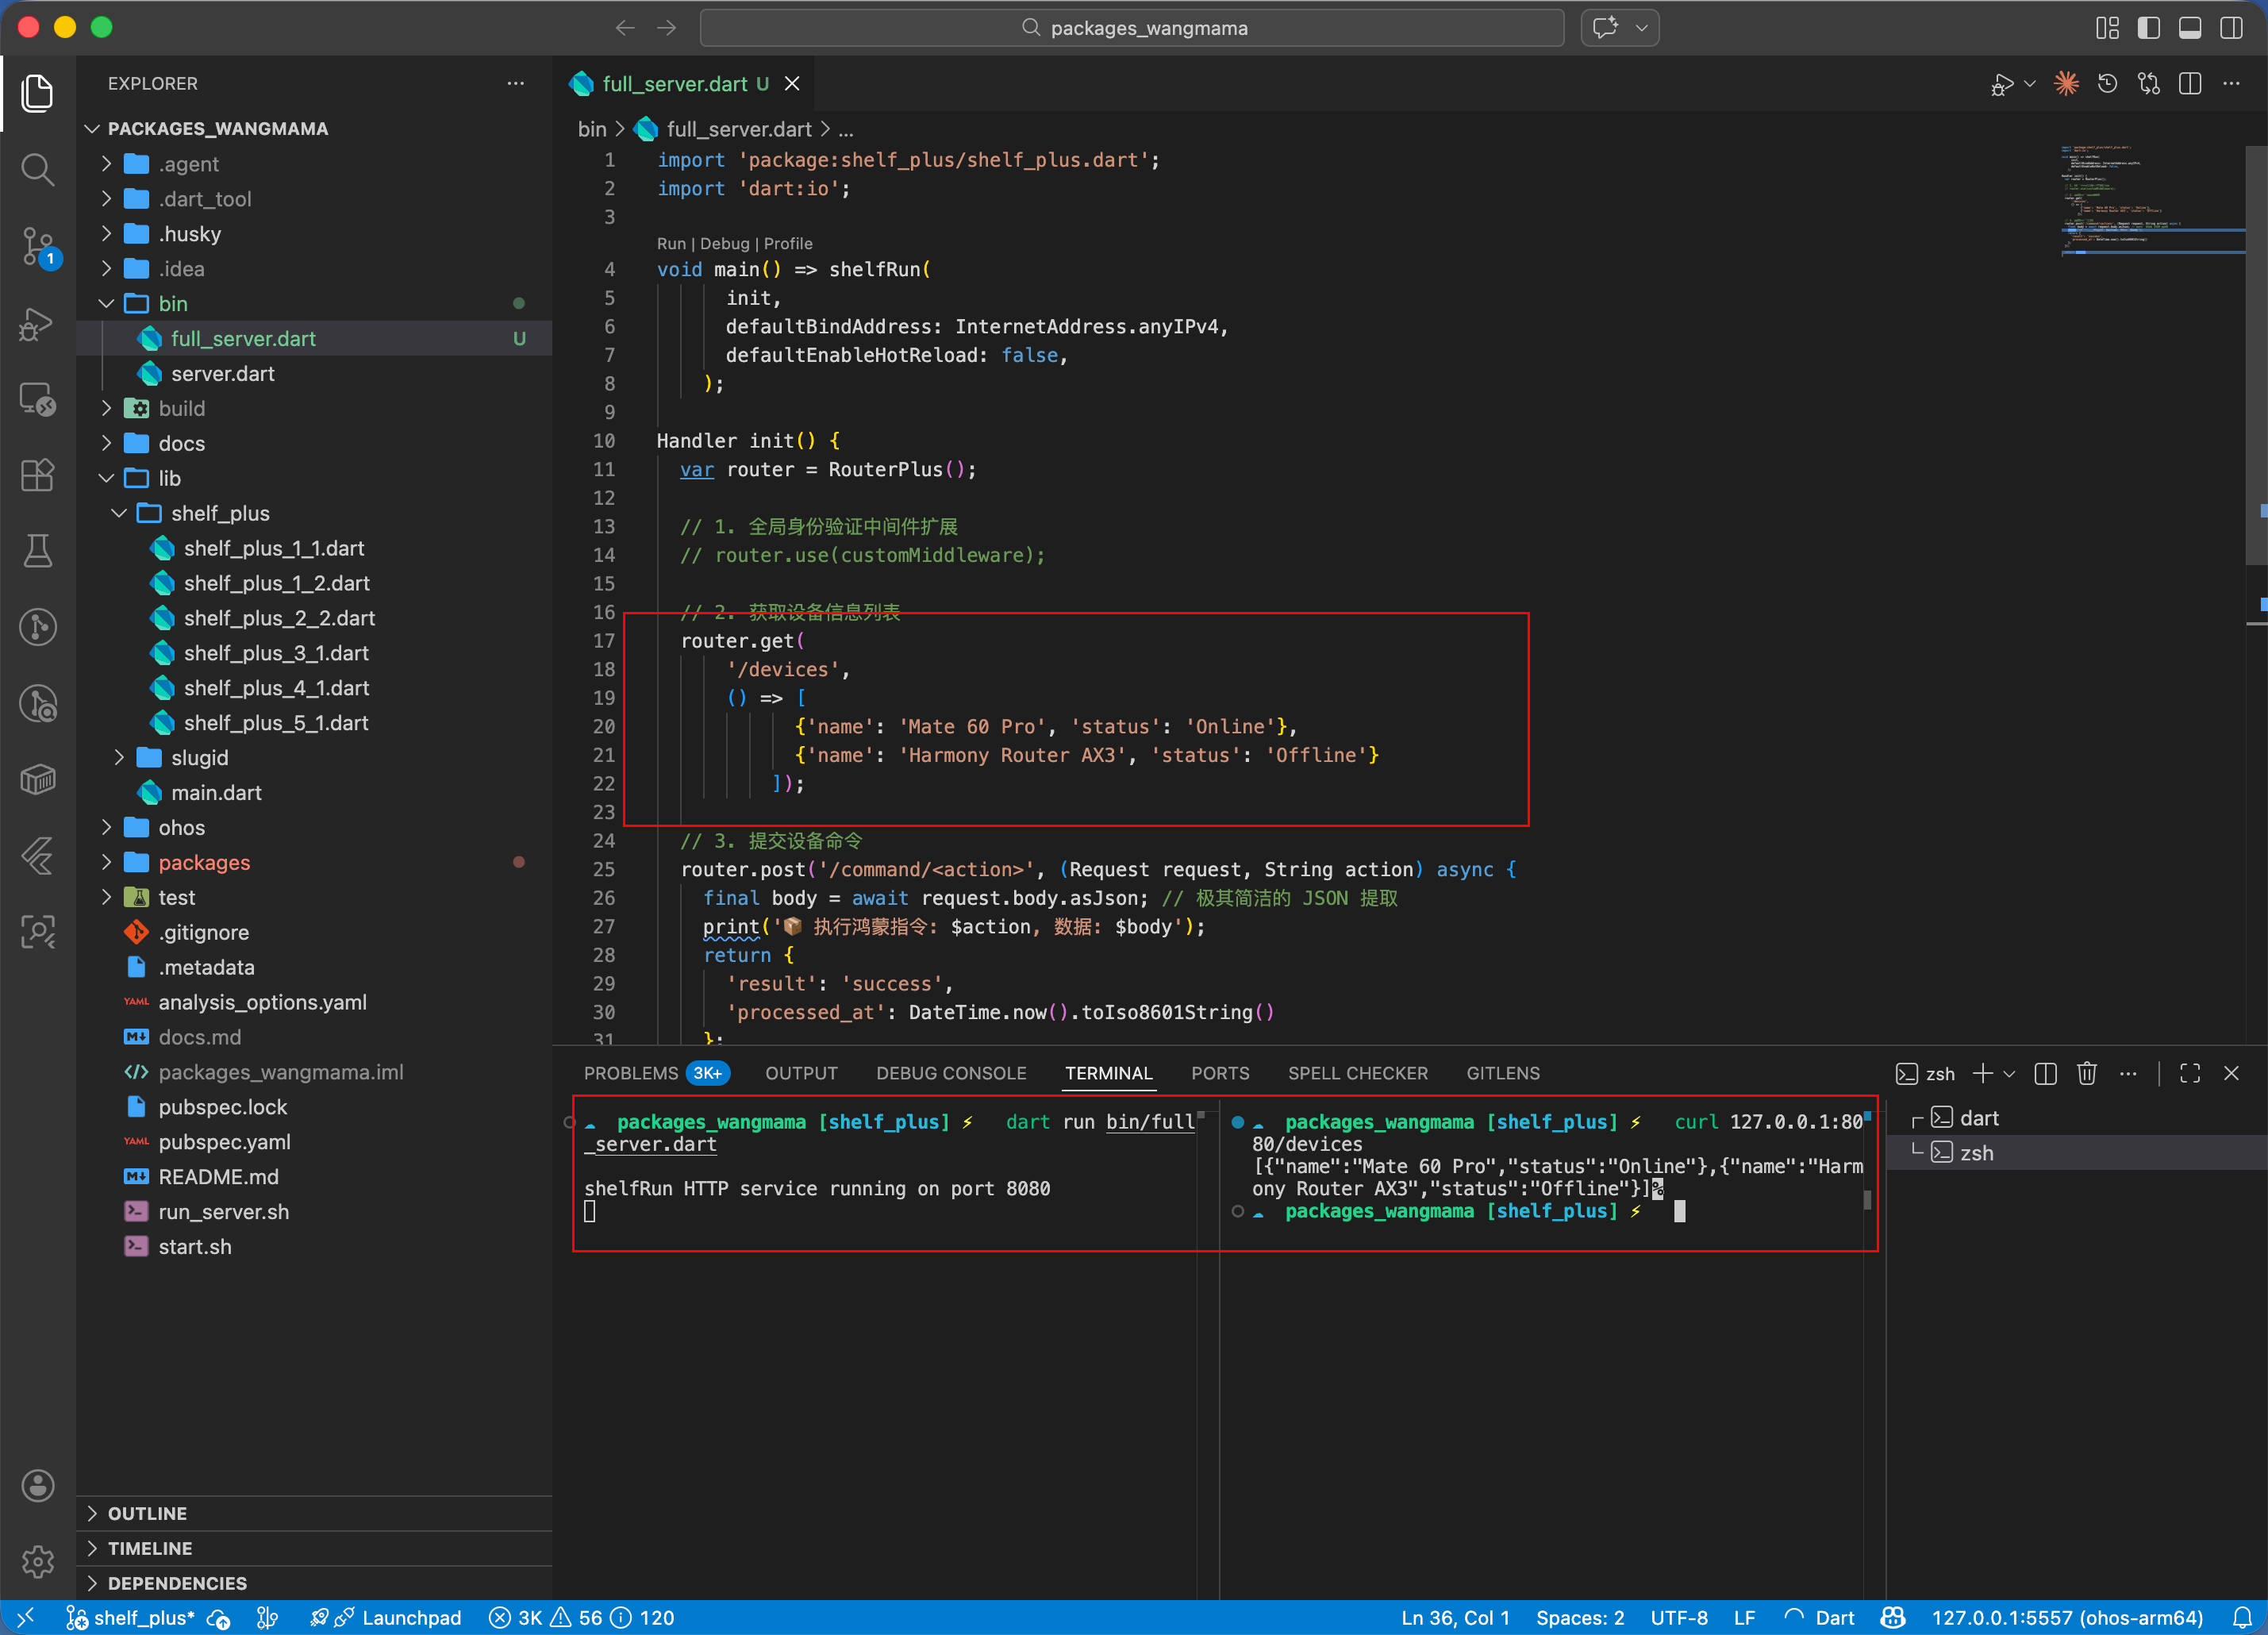This screenshot has width=2268, height=1635.
Task: Kill terminal with trash icon
Action: coord(2086,1073)
